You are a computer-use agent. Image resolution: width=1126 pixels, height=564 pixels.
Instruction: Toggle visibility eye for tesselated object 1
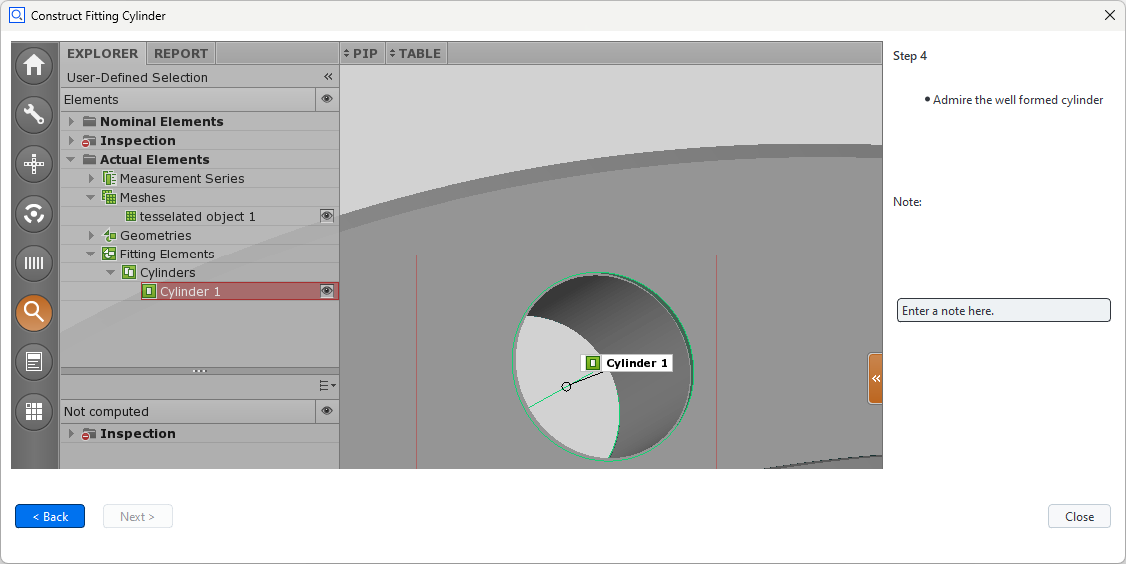coord(326,216)
